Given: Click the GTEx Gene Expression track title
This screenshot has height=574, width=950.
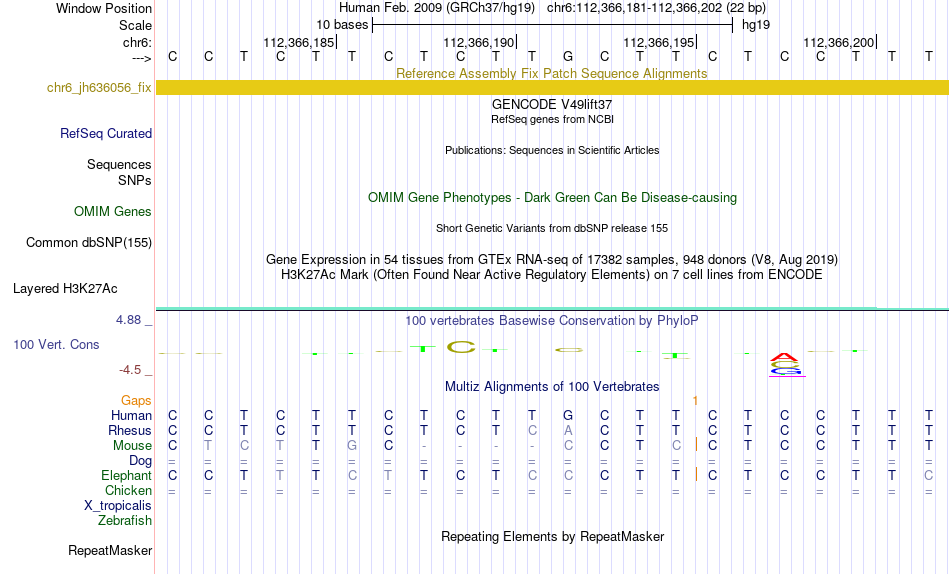Looking at the screenshot, I should pos(552,259).
